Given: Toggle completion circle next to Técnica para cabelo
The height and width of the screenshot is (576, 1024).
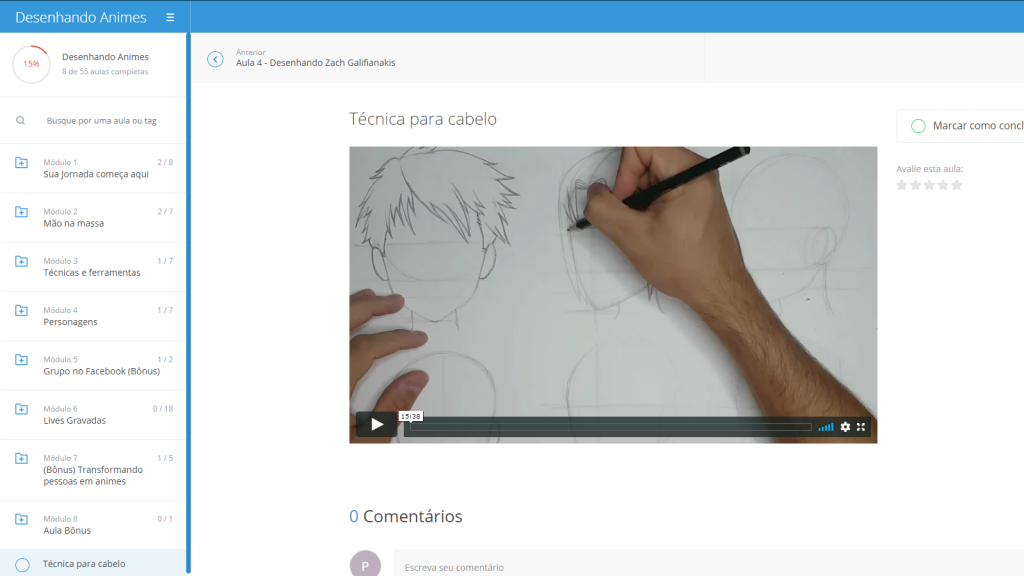Looking at the screenshot, I should (x=22, y=565).
